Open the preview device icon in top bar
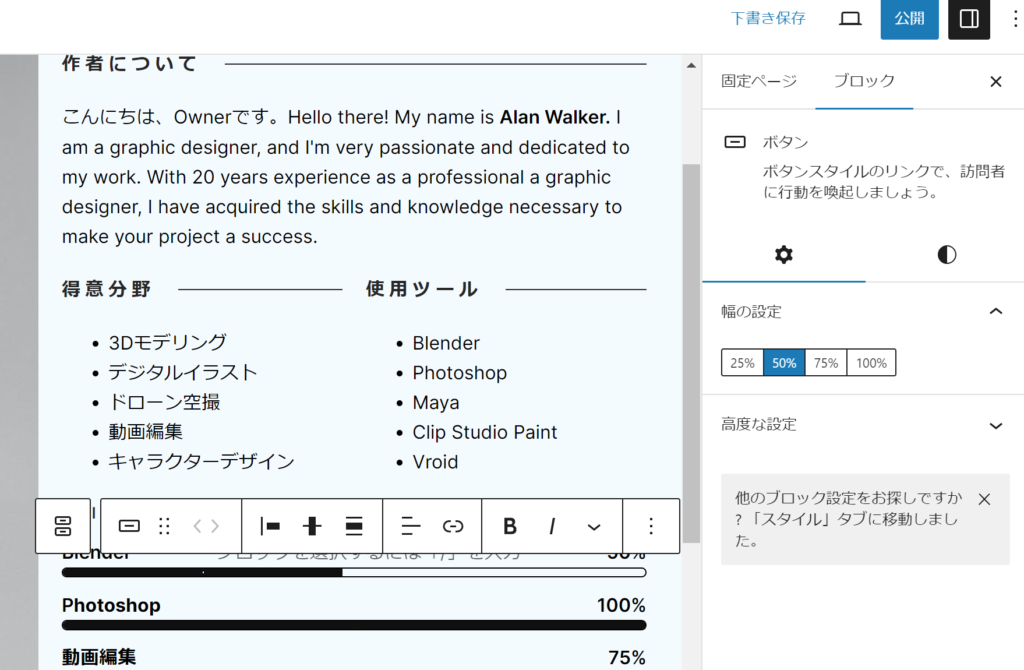This screenshot has width=1024, height=670. click(x=850, y=18)
